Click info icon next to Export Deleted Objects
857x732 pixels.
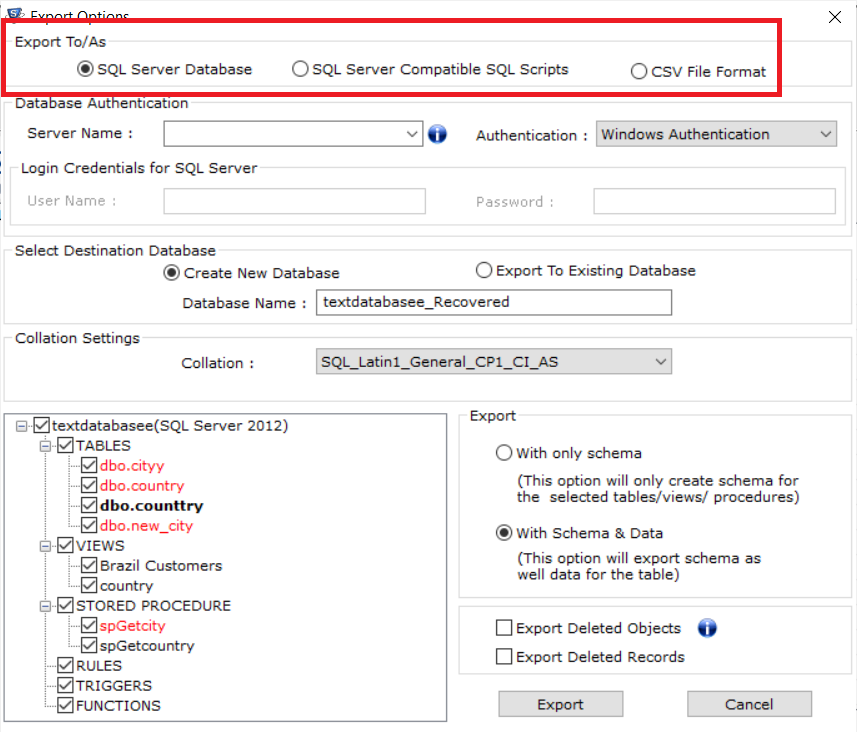pyautogui.click(x=707, y=628)
